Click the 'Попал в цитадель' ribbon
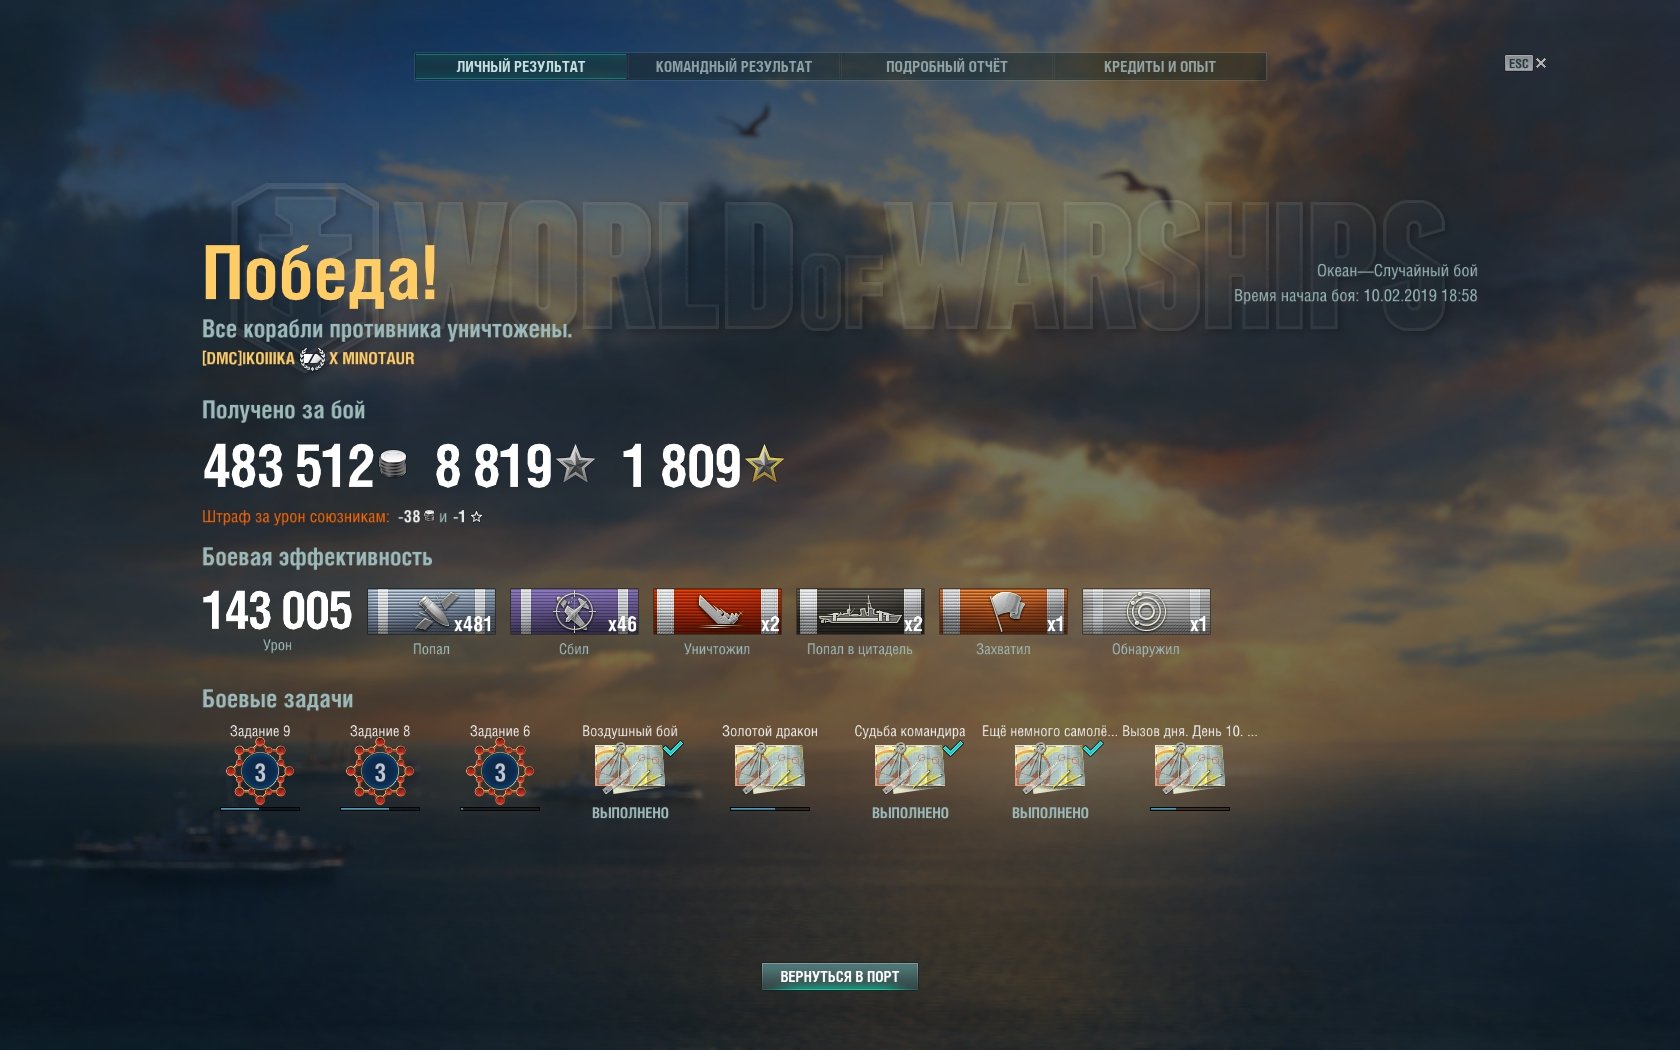The height and width of the screenshot is (1050, 1680). 860,611
